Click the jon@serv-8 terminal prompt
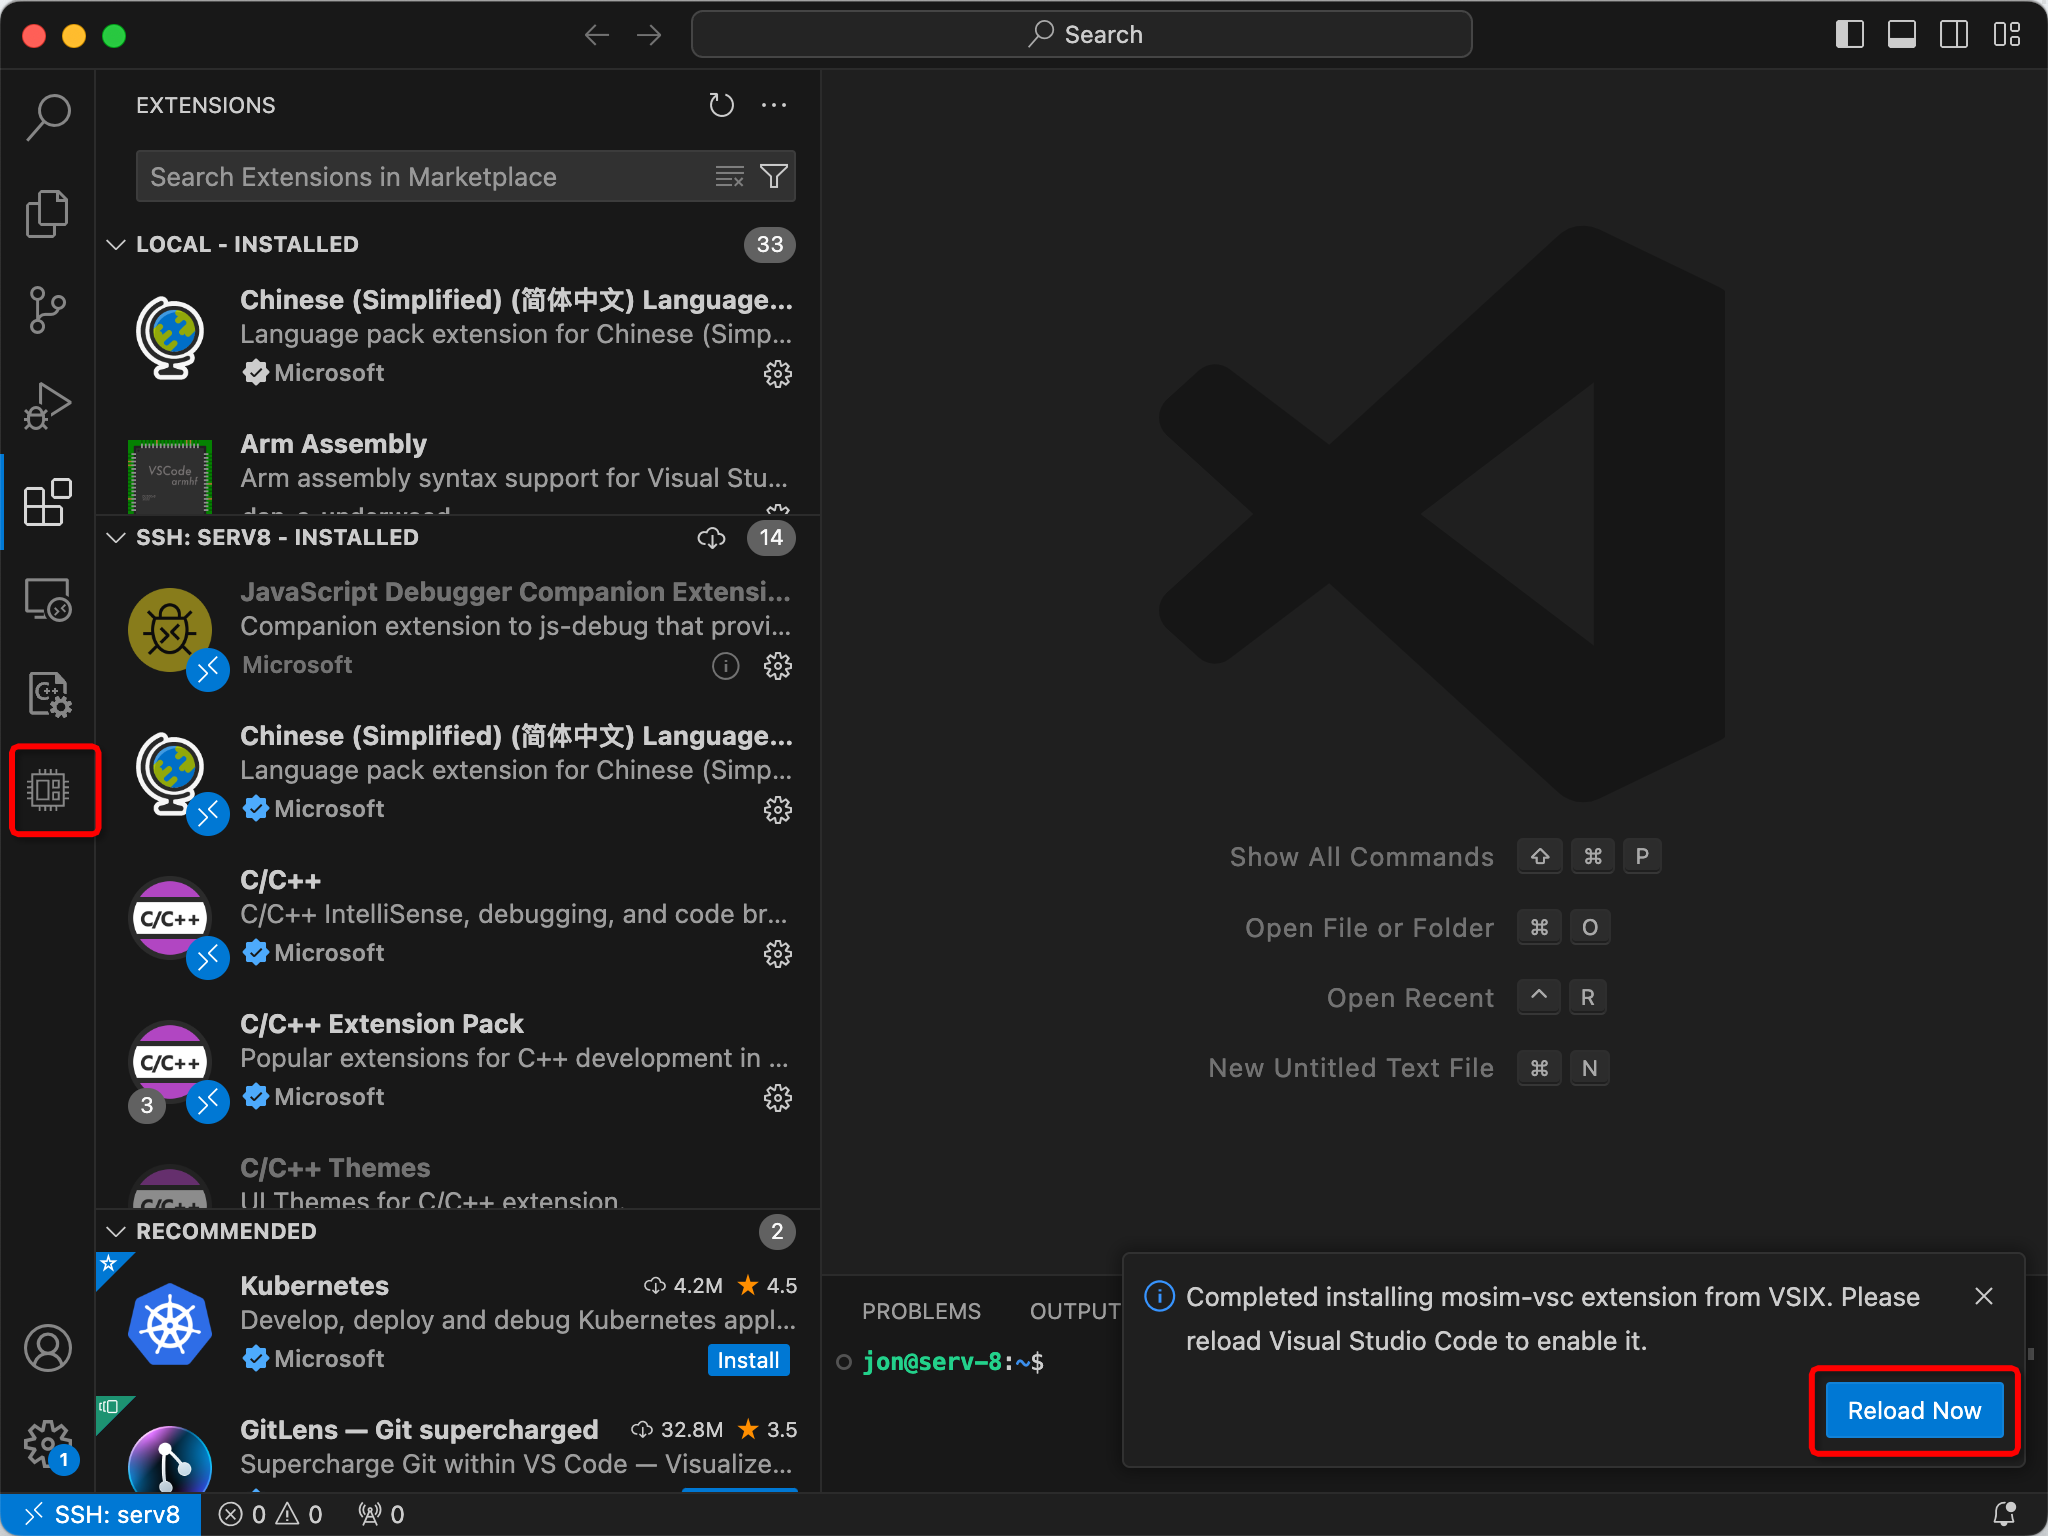Image resolution: width=2048 pixels, height=1536 pixels. point(952,1362)
